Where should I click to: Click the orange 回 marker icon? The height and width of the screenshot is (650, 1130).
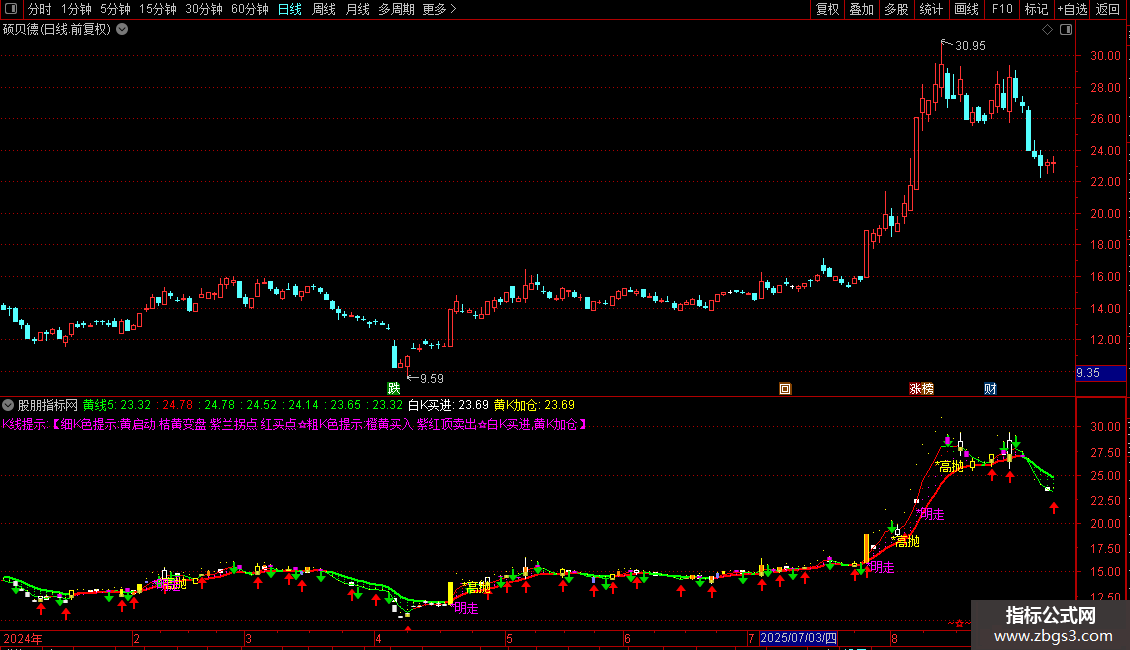click(785, 389)
